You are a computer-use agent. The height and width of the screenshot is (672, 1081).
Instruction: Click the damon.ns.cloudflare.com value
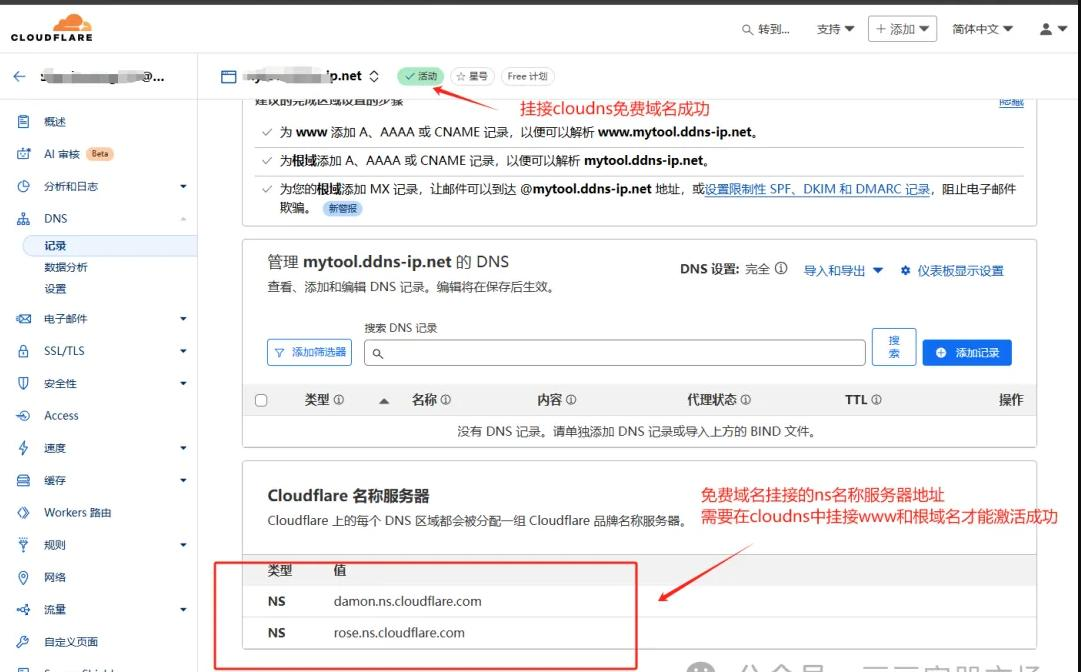407,601
